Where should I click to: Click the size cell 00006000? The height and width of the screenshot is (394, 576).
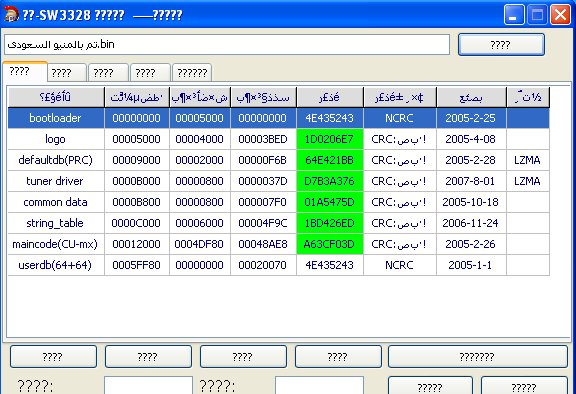pos(199,223)
